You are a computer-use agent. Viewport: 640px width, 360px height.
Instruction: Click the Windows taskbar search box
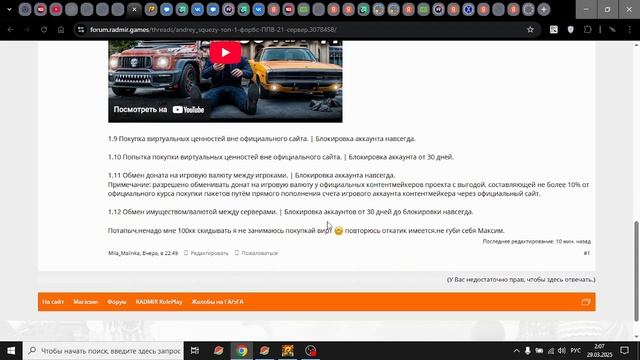104,351
